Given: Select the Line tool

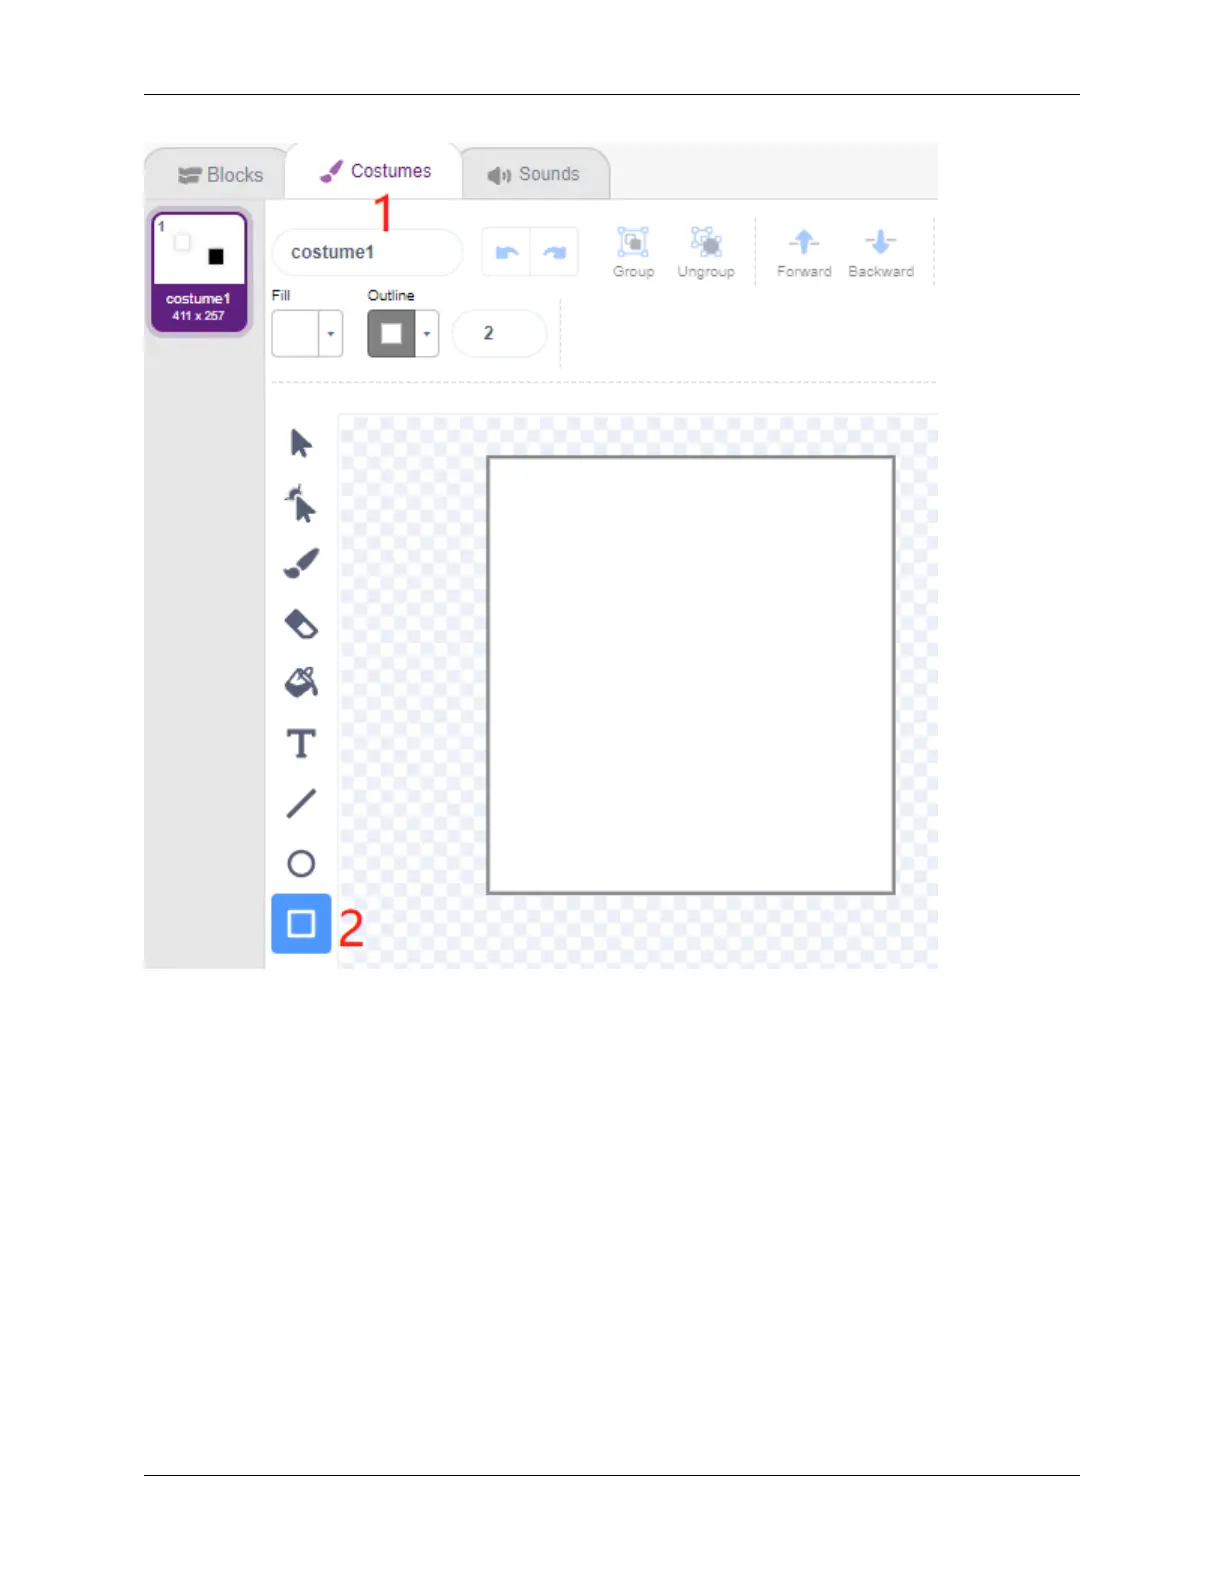Looking at the screenshot, I should [x=301, y=803].
